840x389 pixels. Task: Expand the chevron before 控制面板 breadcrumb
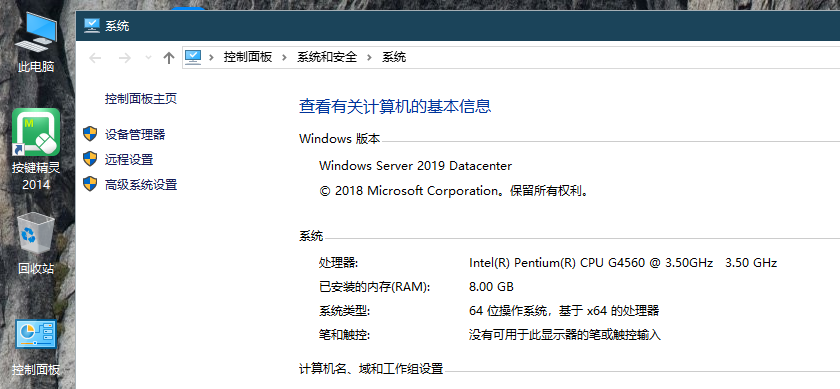[x=212, y=57]
